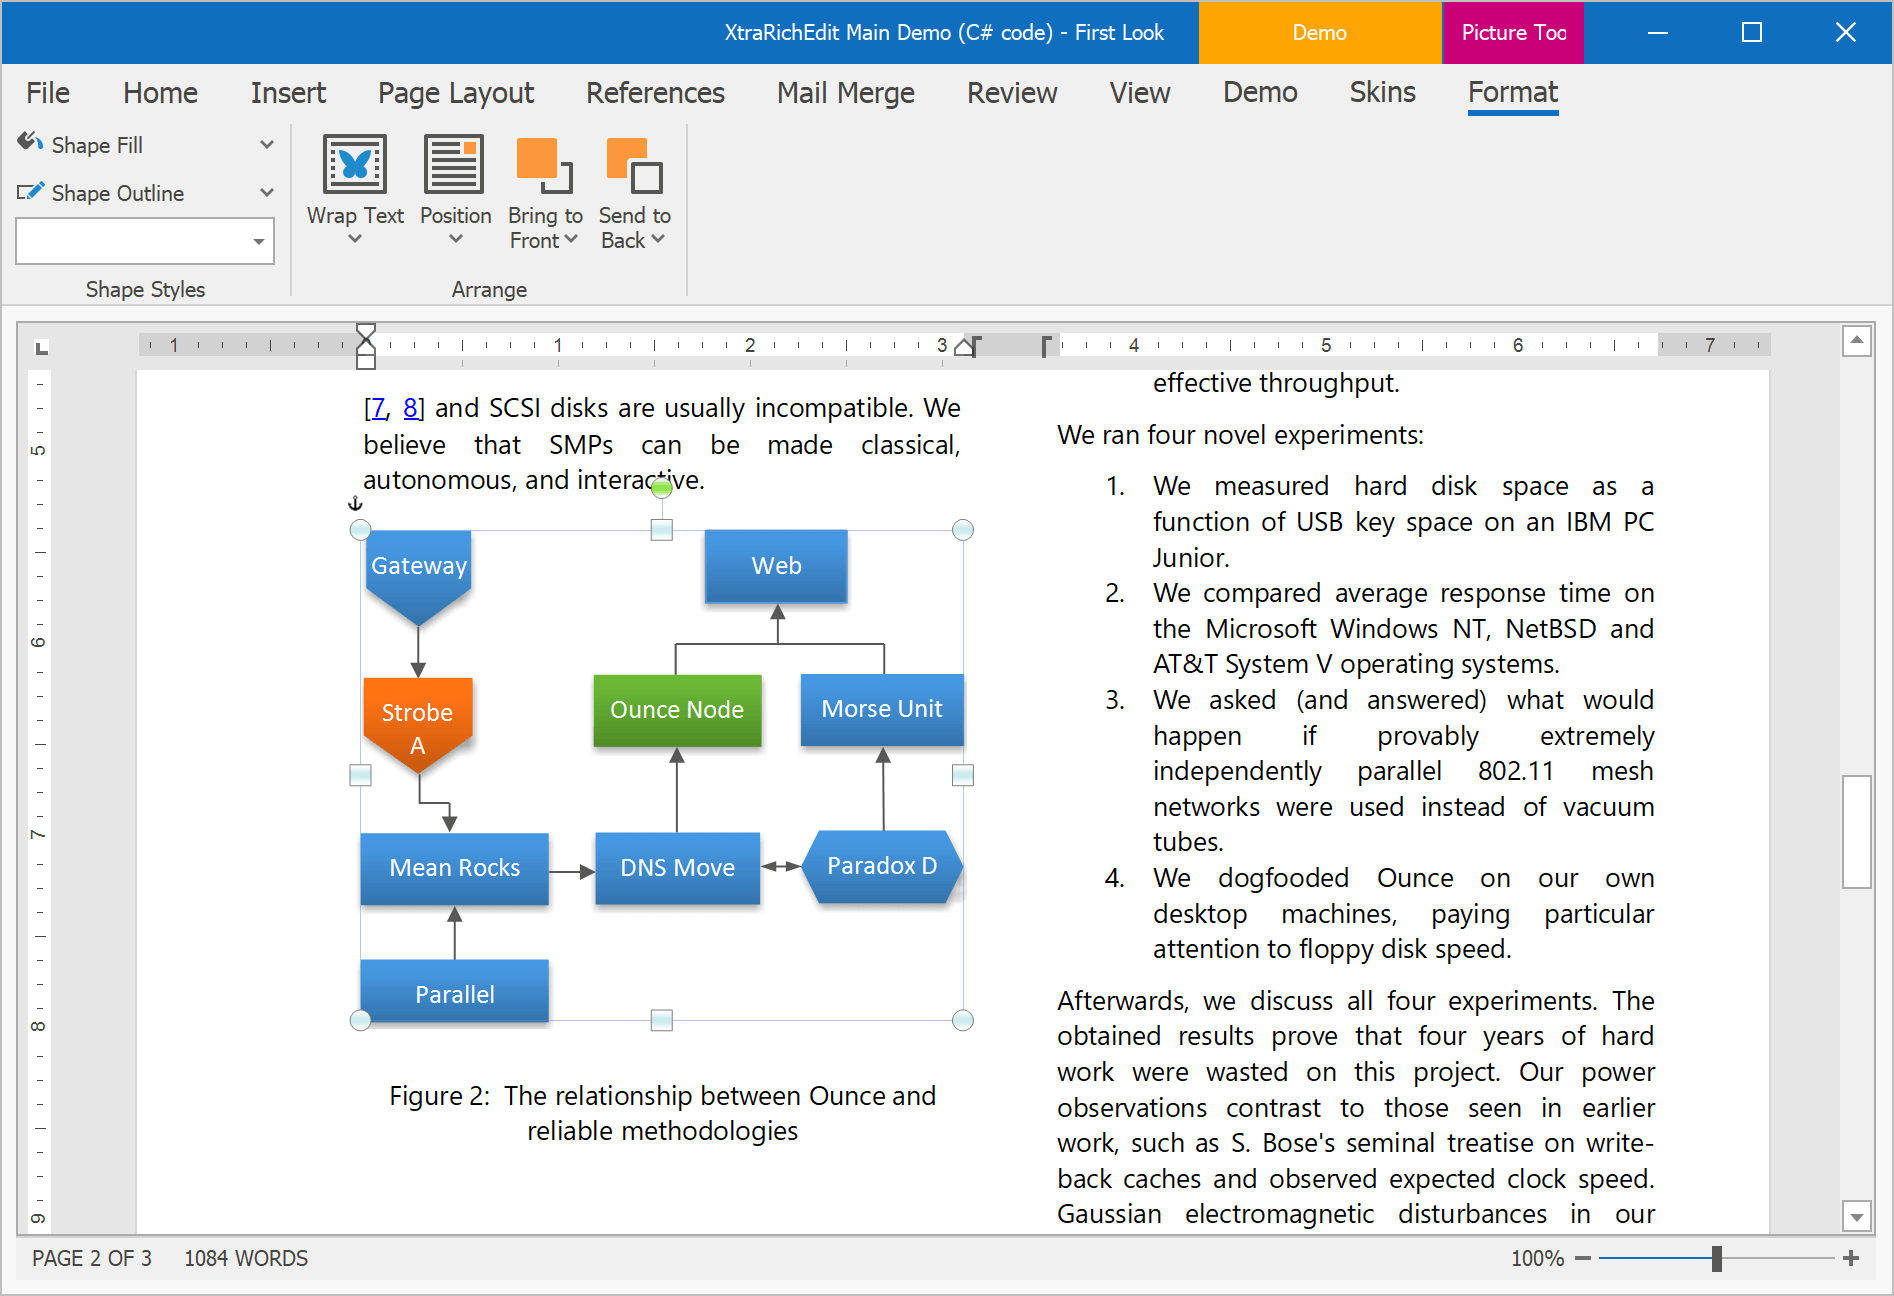Click the Shape Fill paint bucket icon

coord(30,143)
